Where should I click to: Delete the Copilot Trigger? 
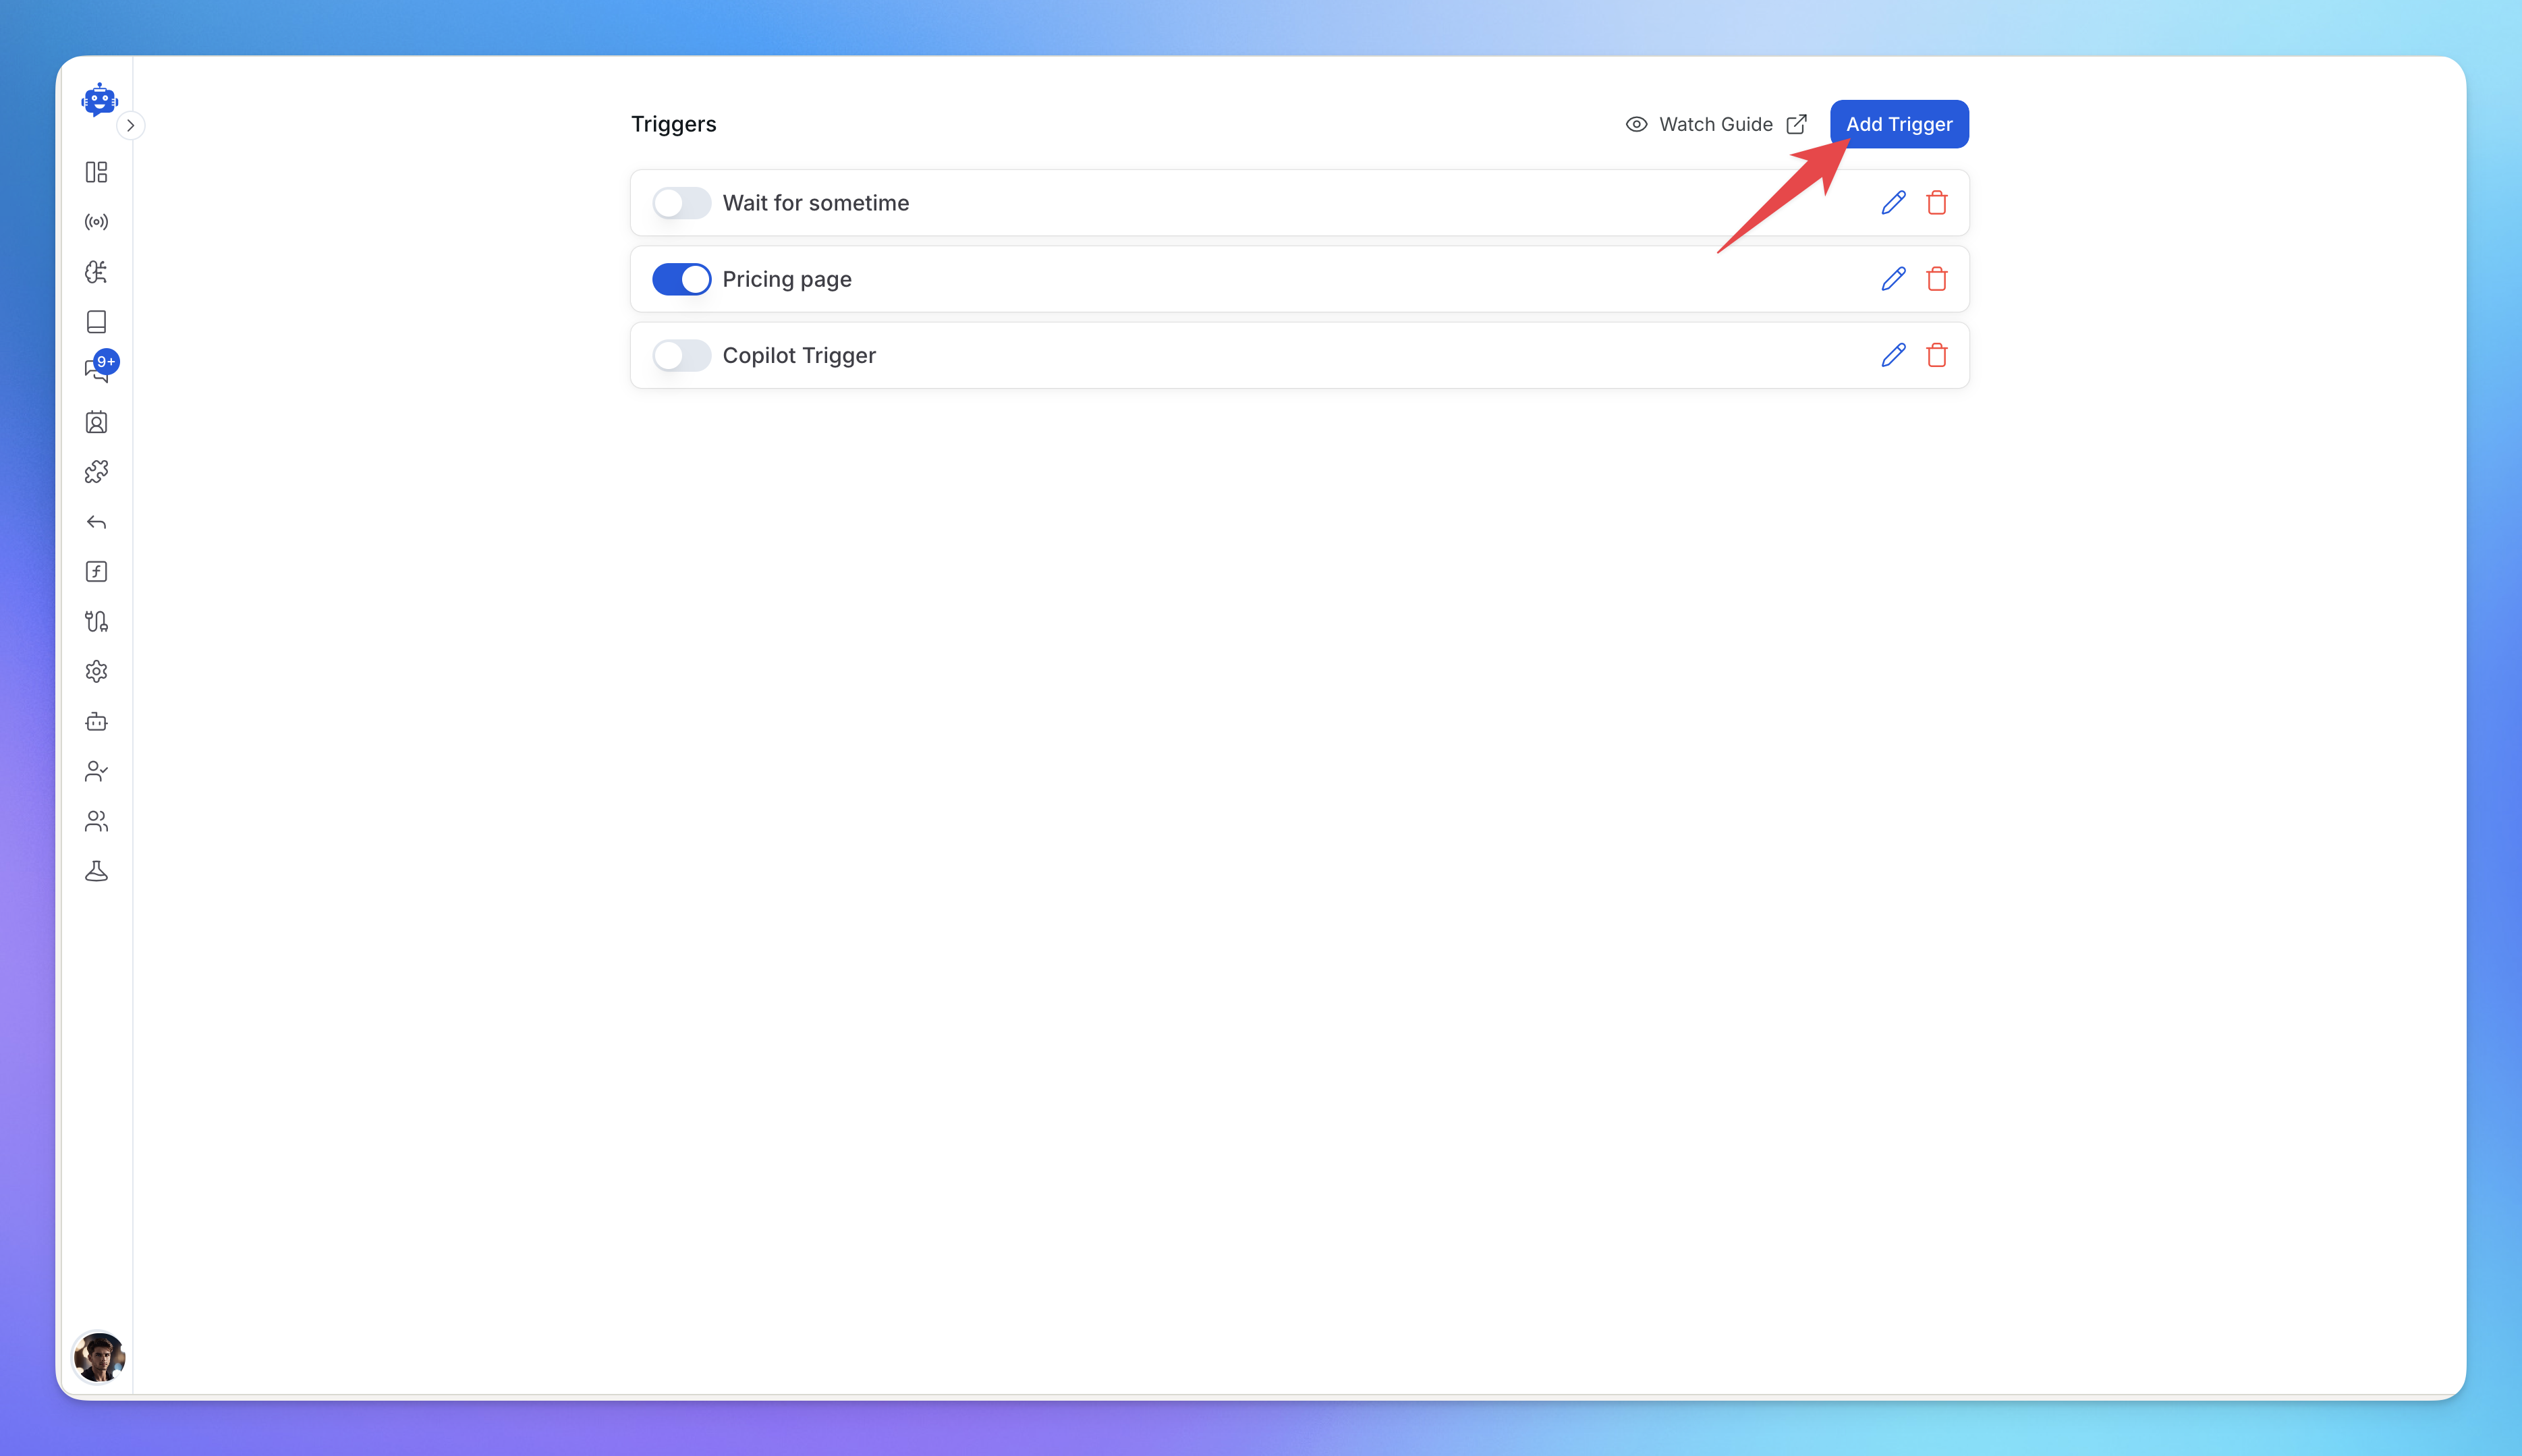pos(1936,355)
